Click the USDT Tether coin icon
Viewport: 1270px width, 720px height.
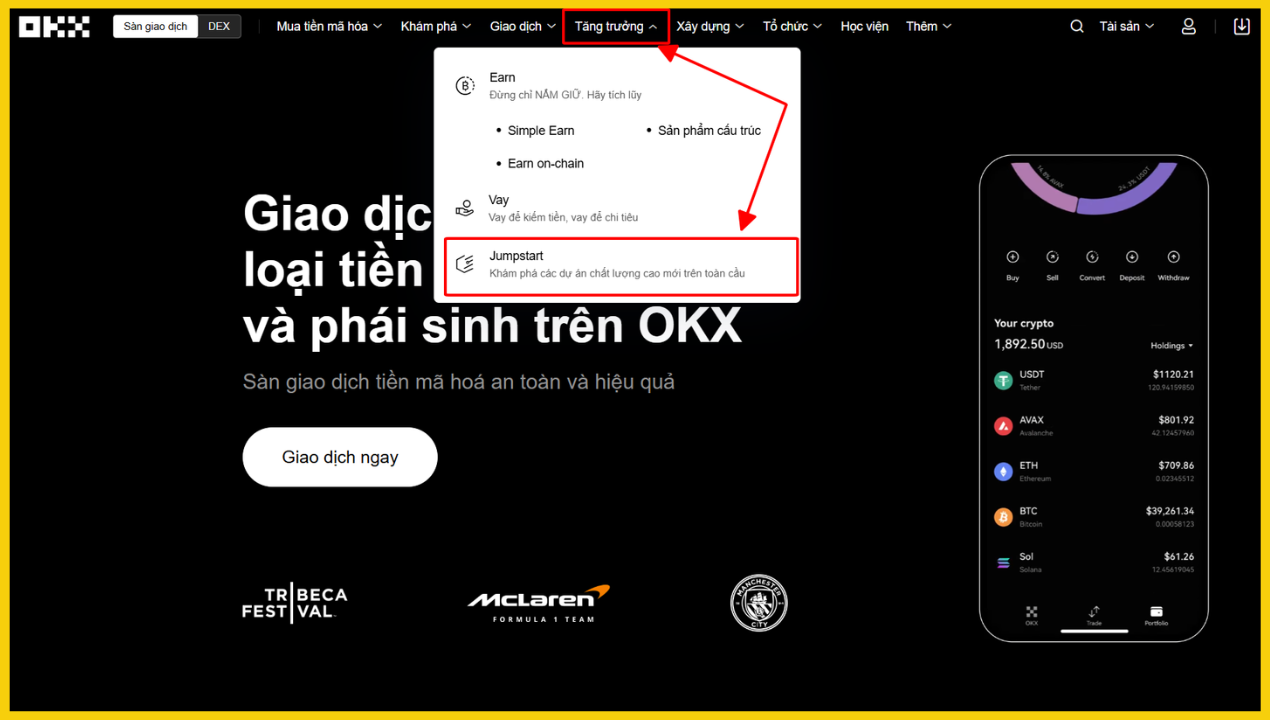pyautogui.click(x=1003, y=380)
